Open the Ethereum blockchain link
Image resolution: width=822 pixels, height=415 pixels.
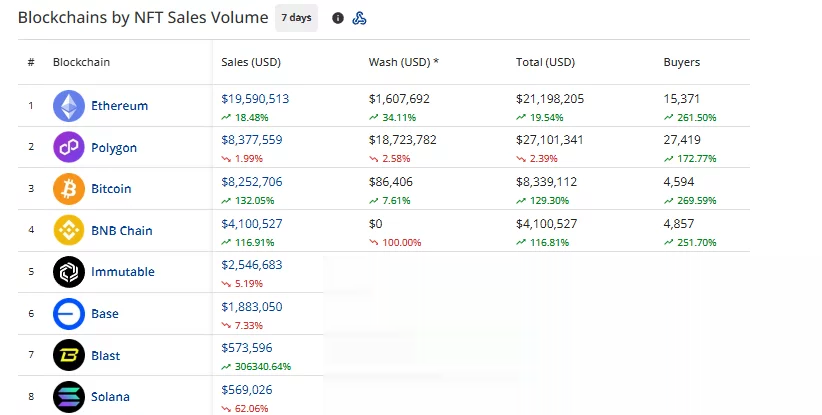coord(120,106)
